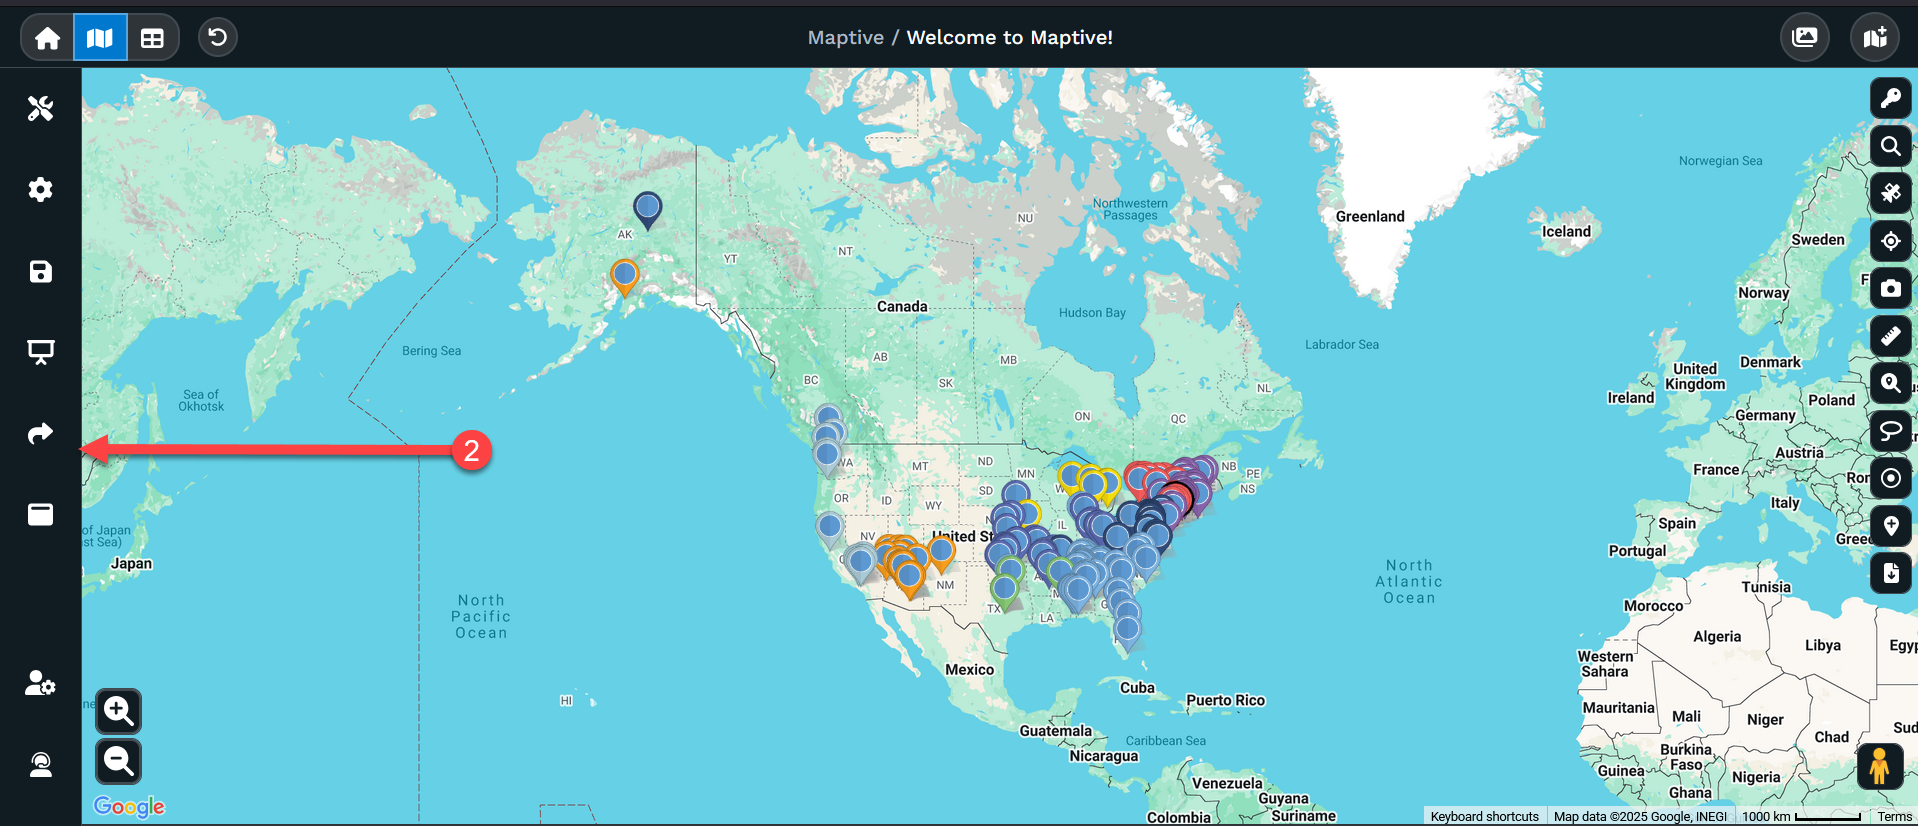Viewport: 1918px width, 826px height.
Task: Click the Iceland map label
Action: point(1566,232)
